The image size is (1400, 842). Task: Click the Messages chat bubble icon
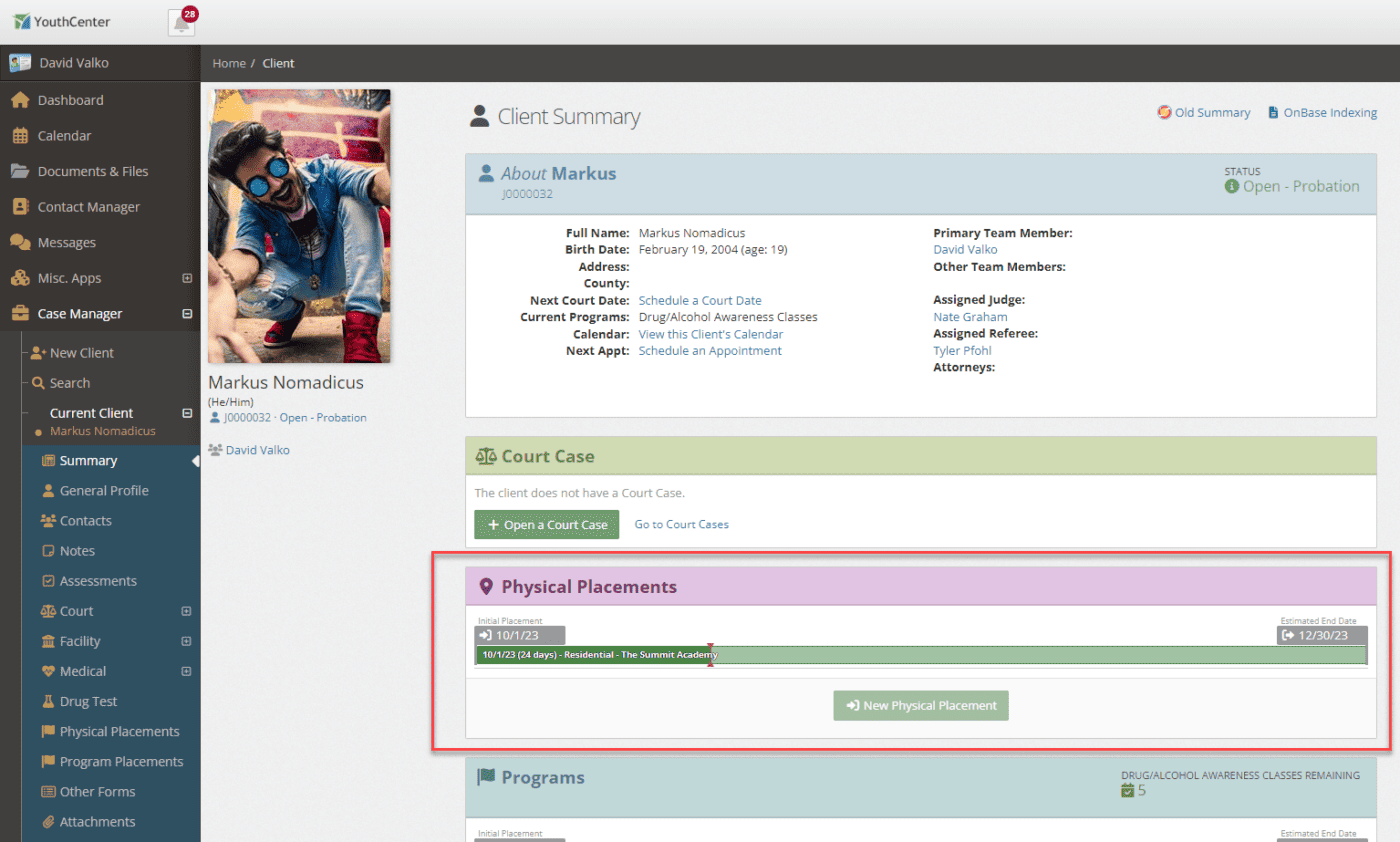19,242
